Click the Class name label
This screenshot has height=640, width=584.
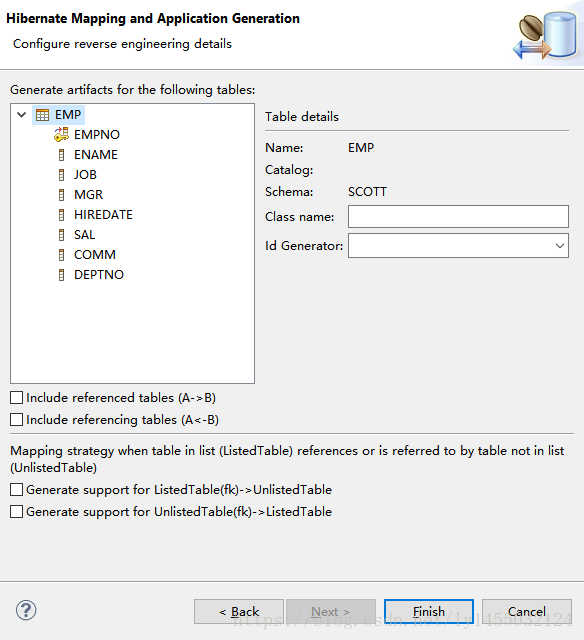coord(300,217)
